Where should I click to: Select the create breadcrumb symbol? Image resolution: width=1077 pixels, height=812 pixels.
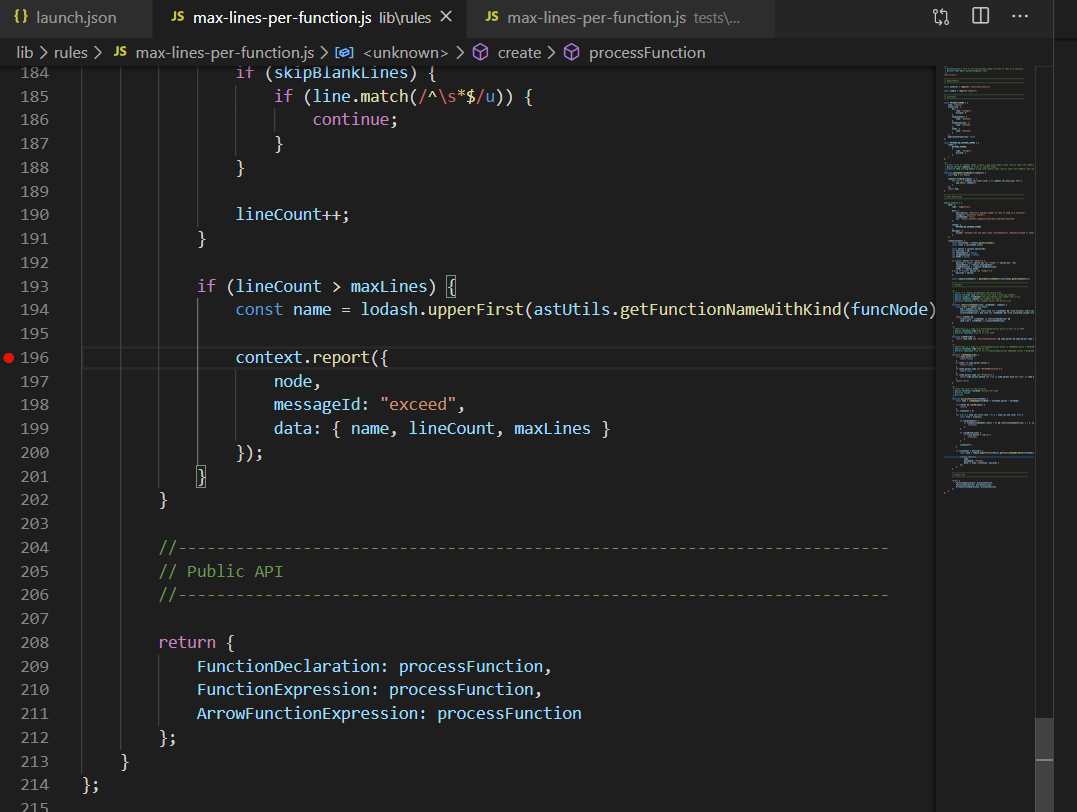519,53
